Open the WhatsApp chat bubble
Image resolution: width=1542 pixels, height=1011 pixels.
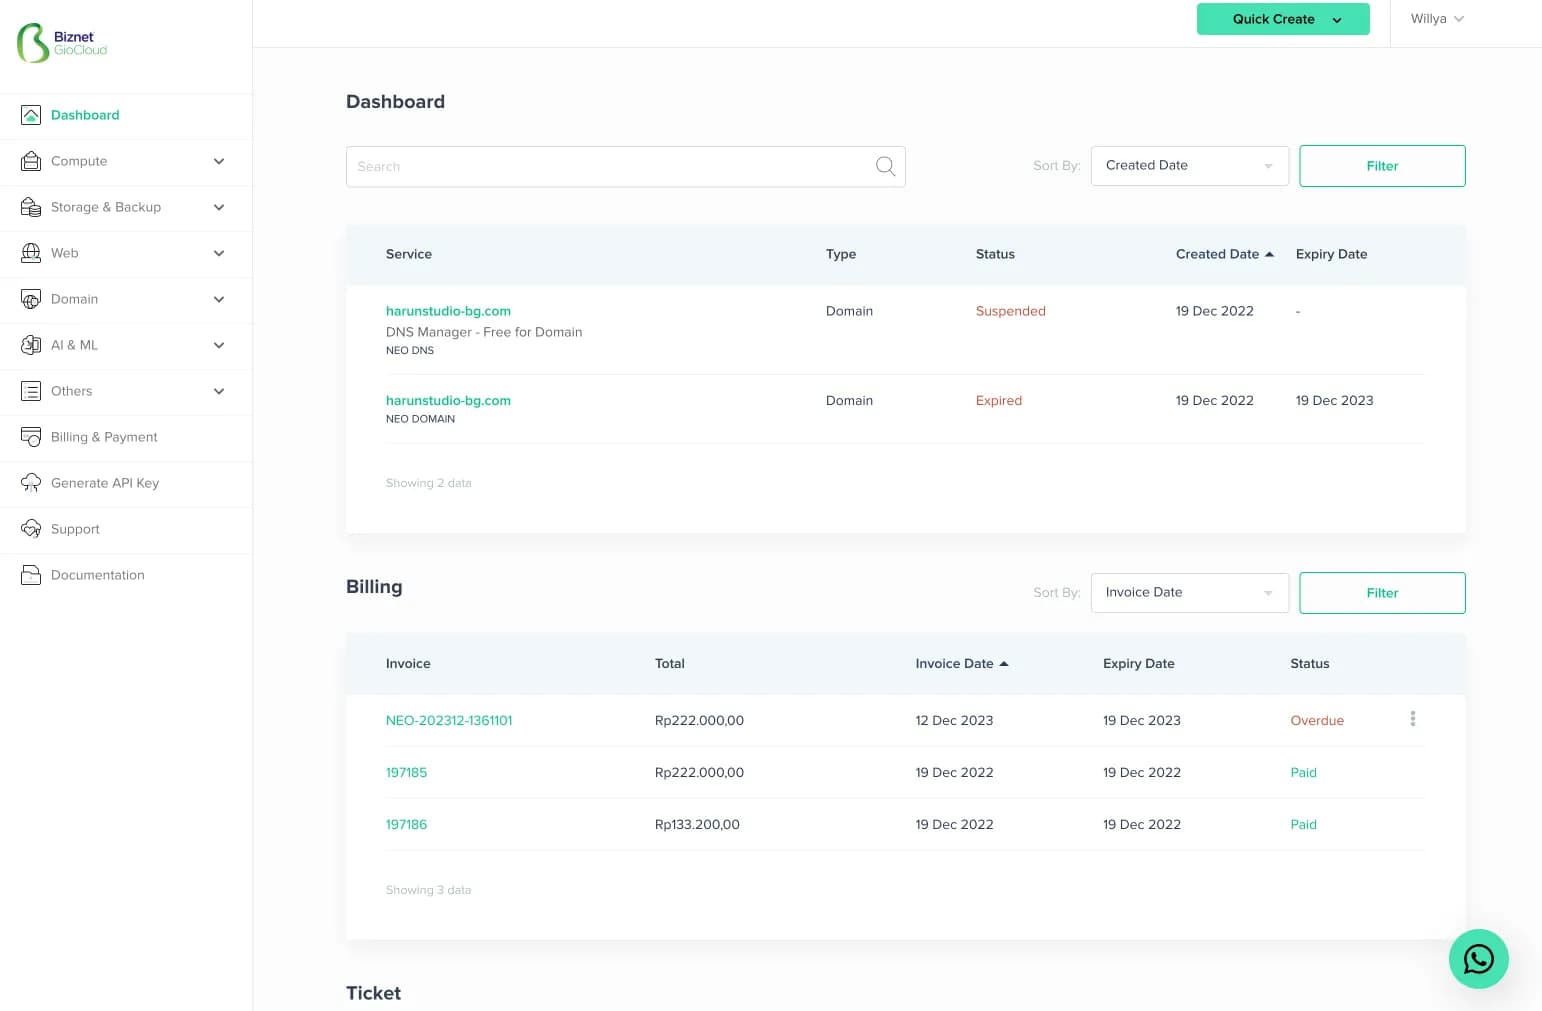1478,959
